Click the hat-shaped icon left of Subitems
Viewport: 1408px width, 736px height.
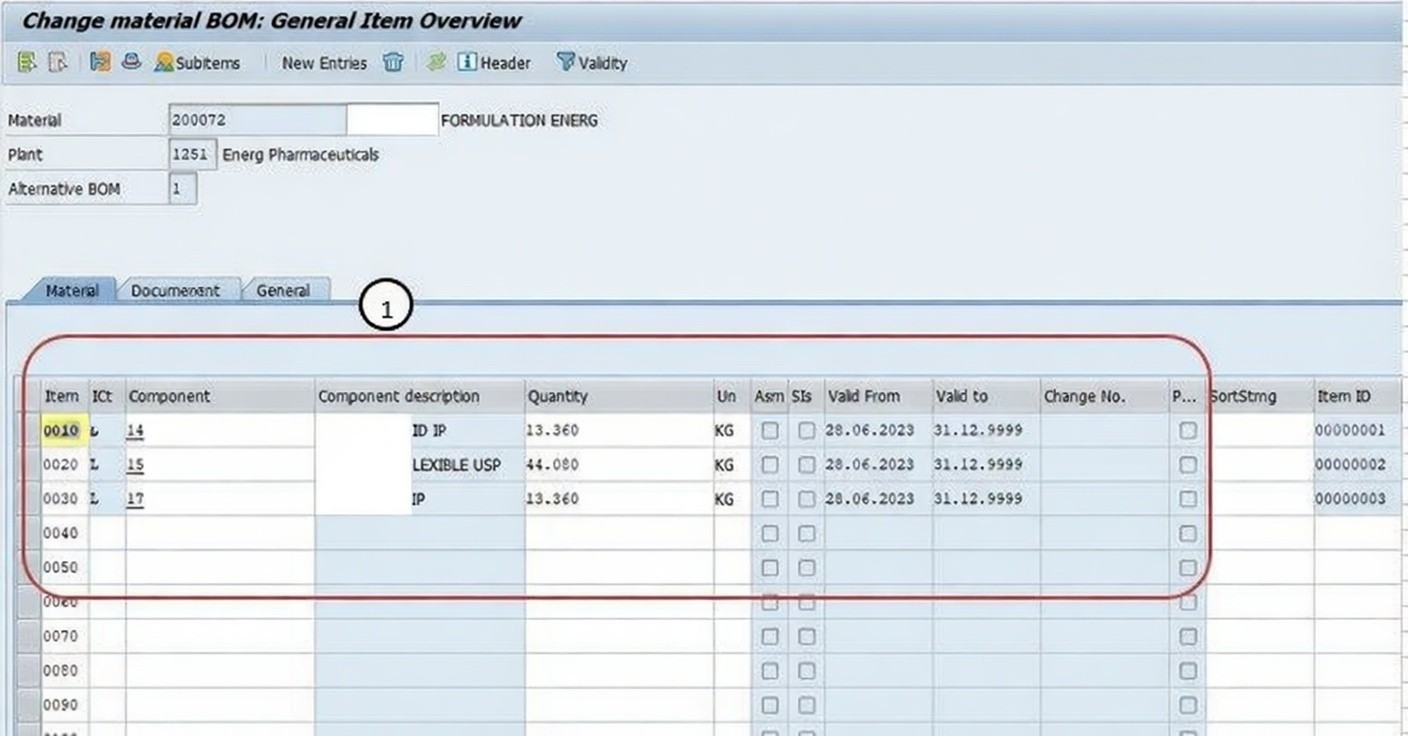click(x=131, y=63)
